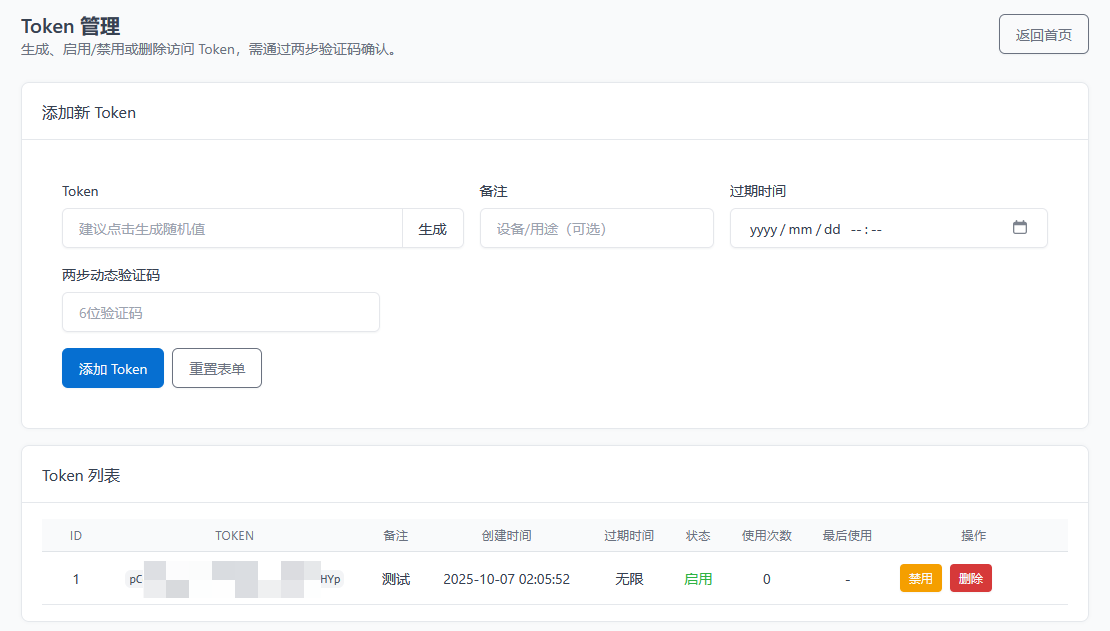Click the 测试 remark cell in row 1

click(x=395, y=579)
